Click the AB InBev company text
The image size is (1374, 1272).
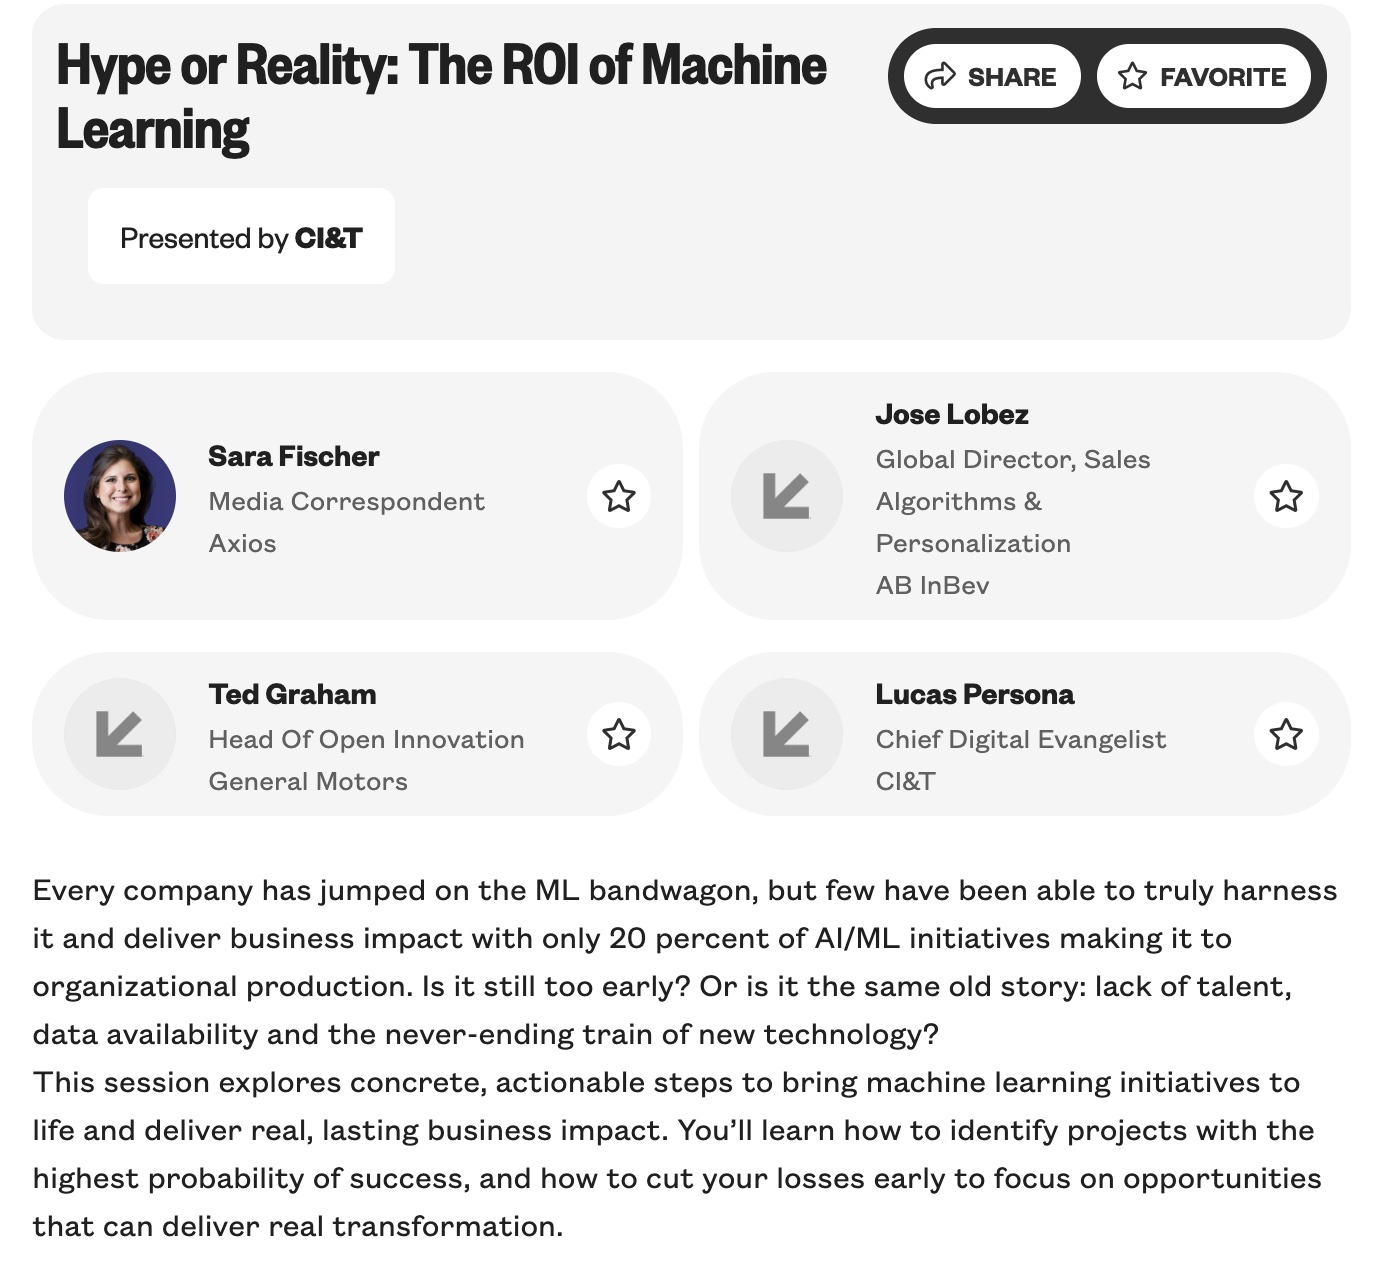click(932, 585)
